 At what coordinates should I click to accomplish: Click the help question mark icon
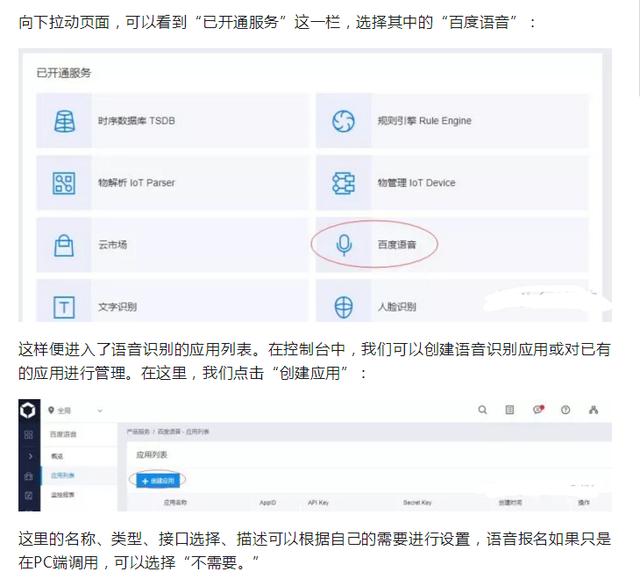point(565,410)
